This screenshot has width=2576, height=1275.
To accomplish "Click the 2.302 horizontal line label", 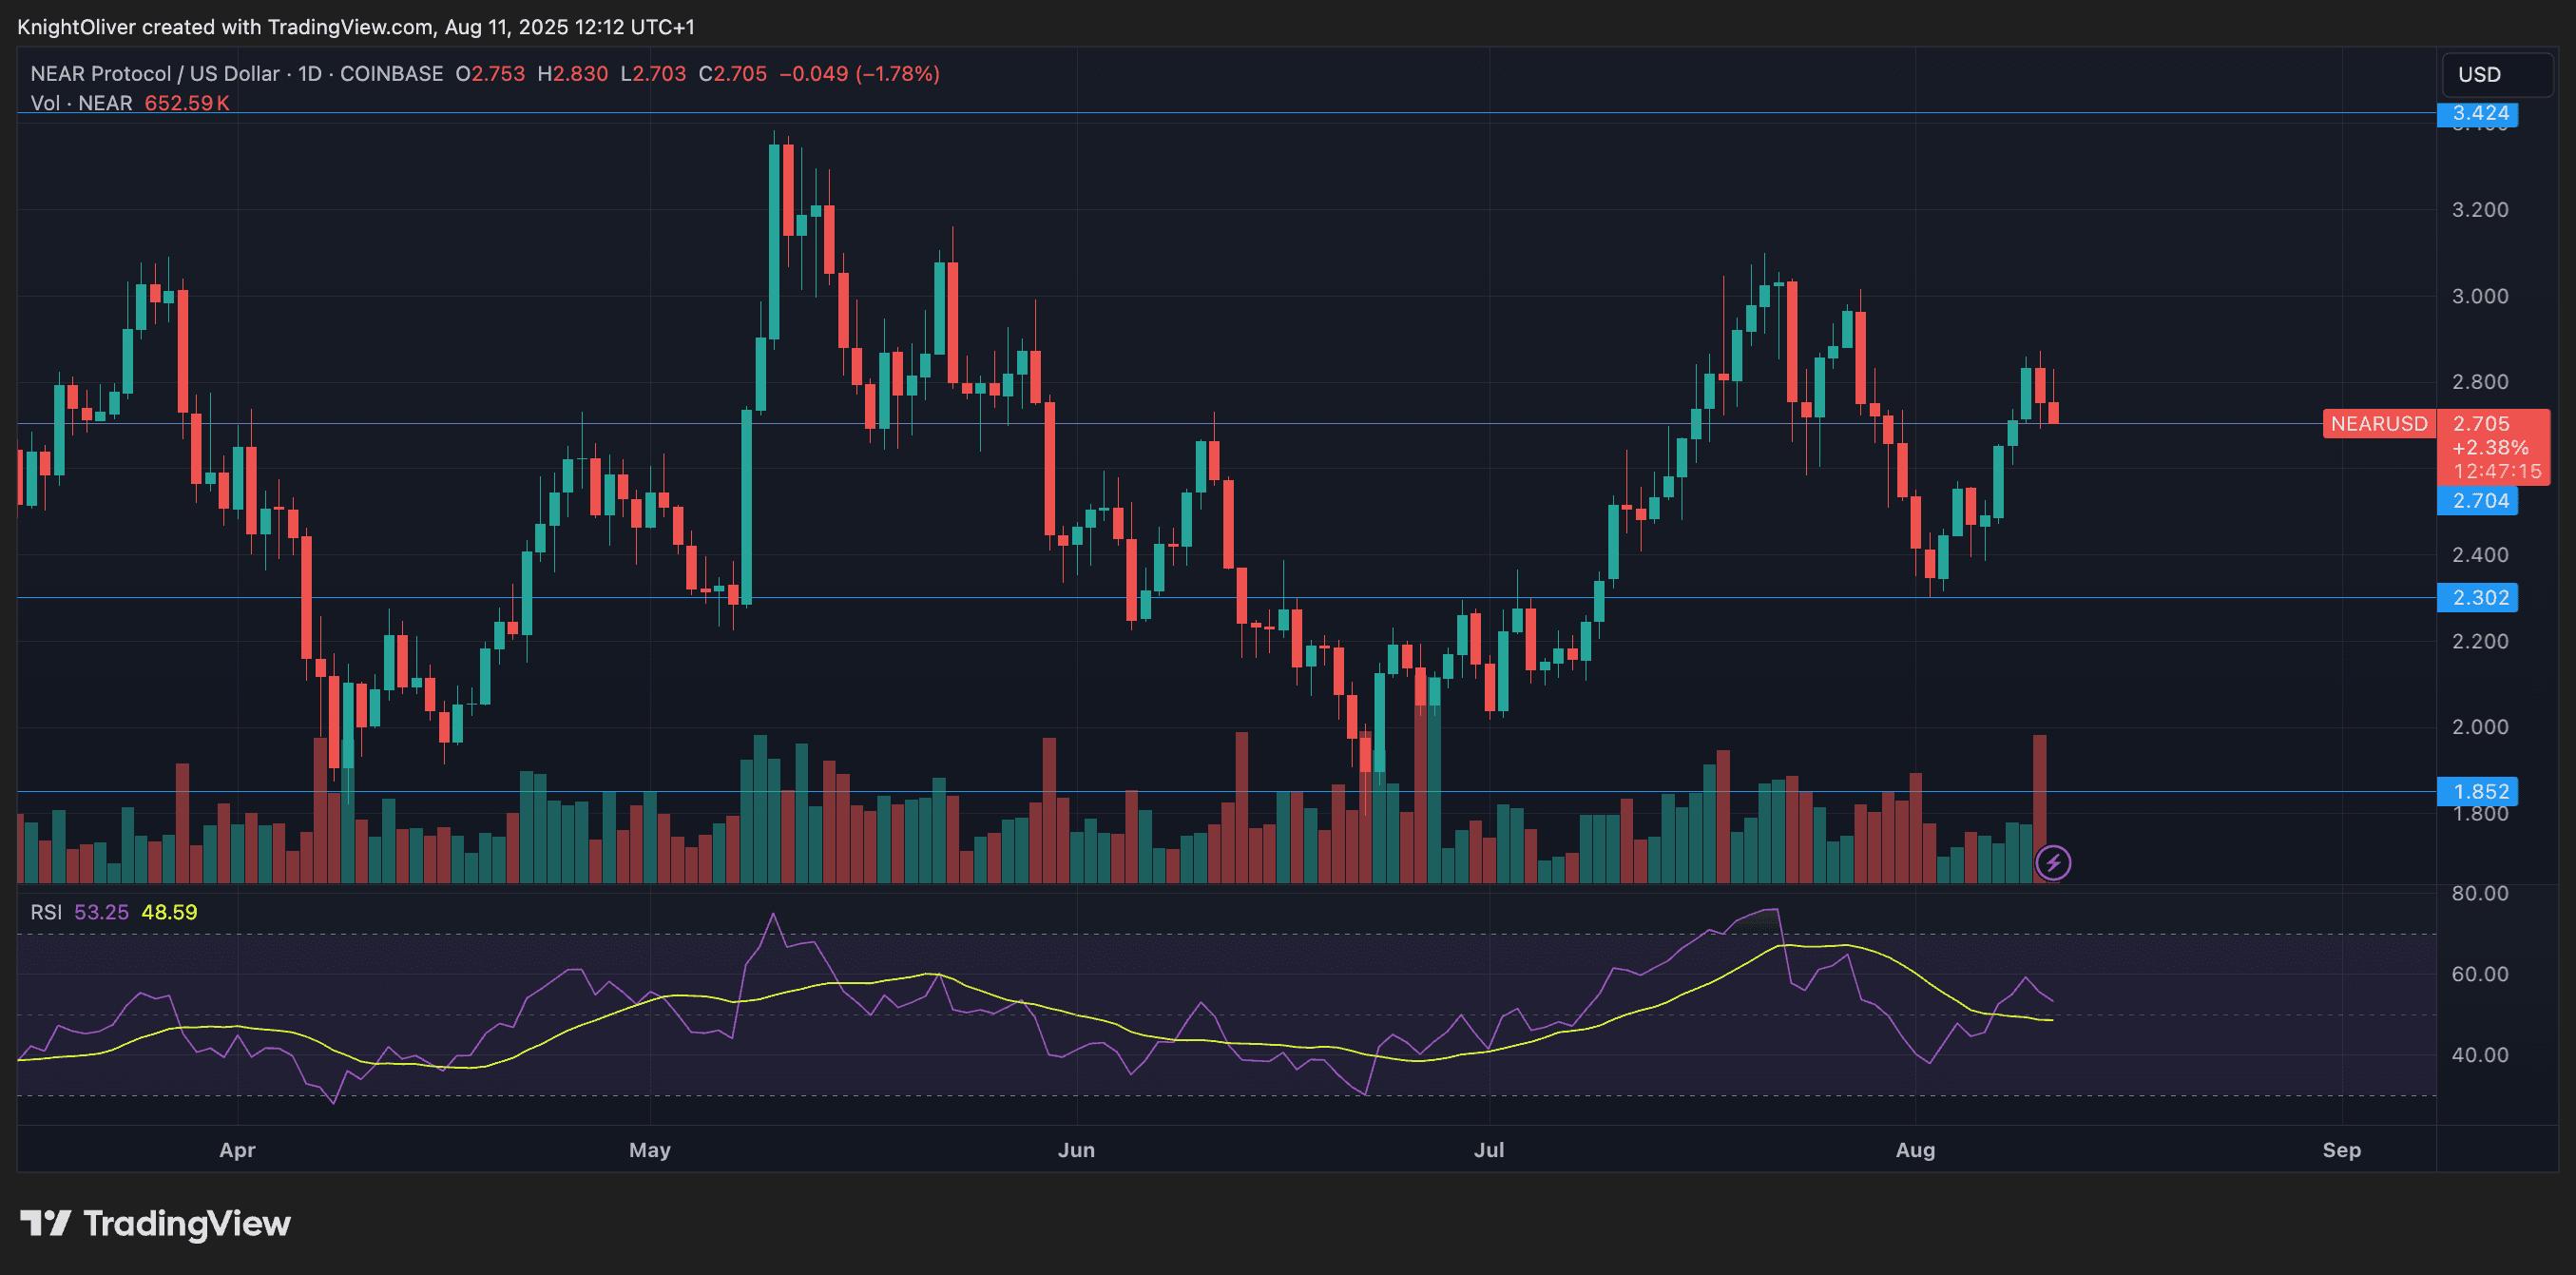I will [x=2478, y=598].
